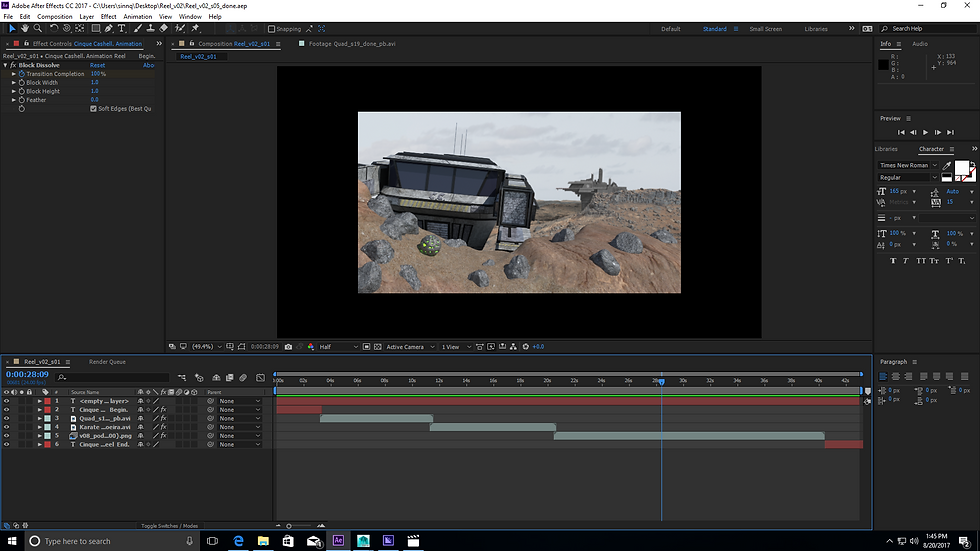Open the Active Camera view dropdown
The width and height of the screenshot is (980, 551).
click(410, 347)
